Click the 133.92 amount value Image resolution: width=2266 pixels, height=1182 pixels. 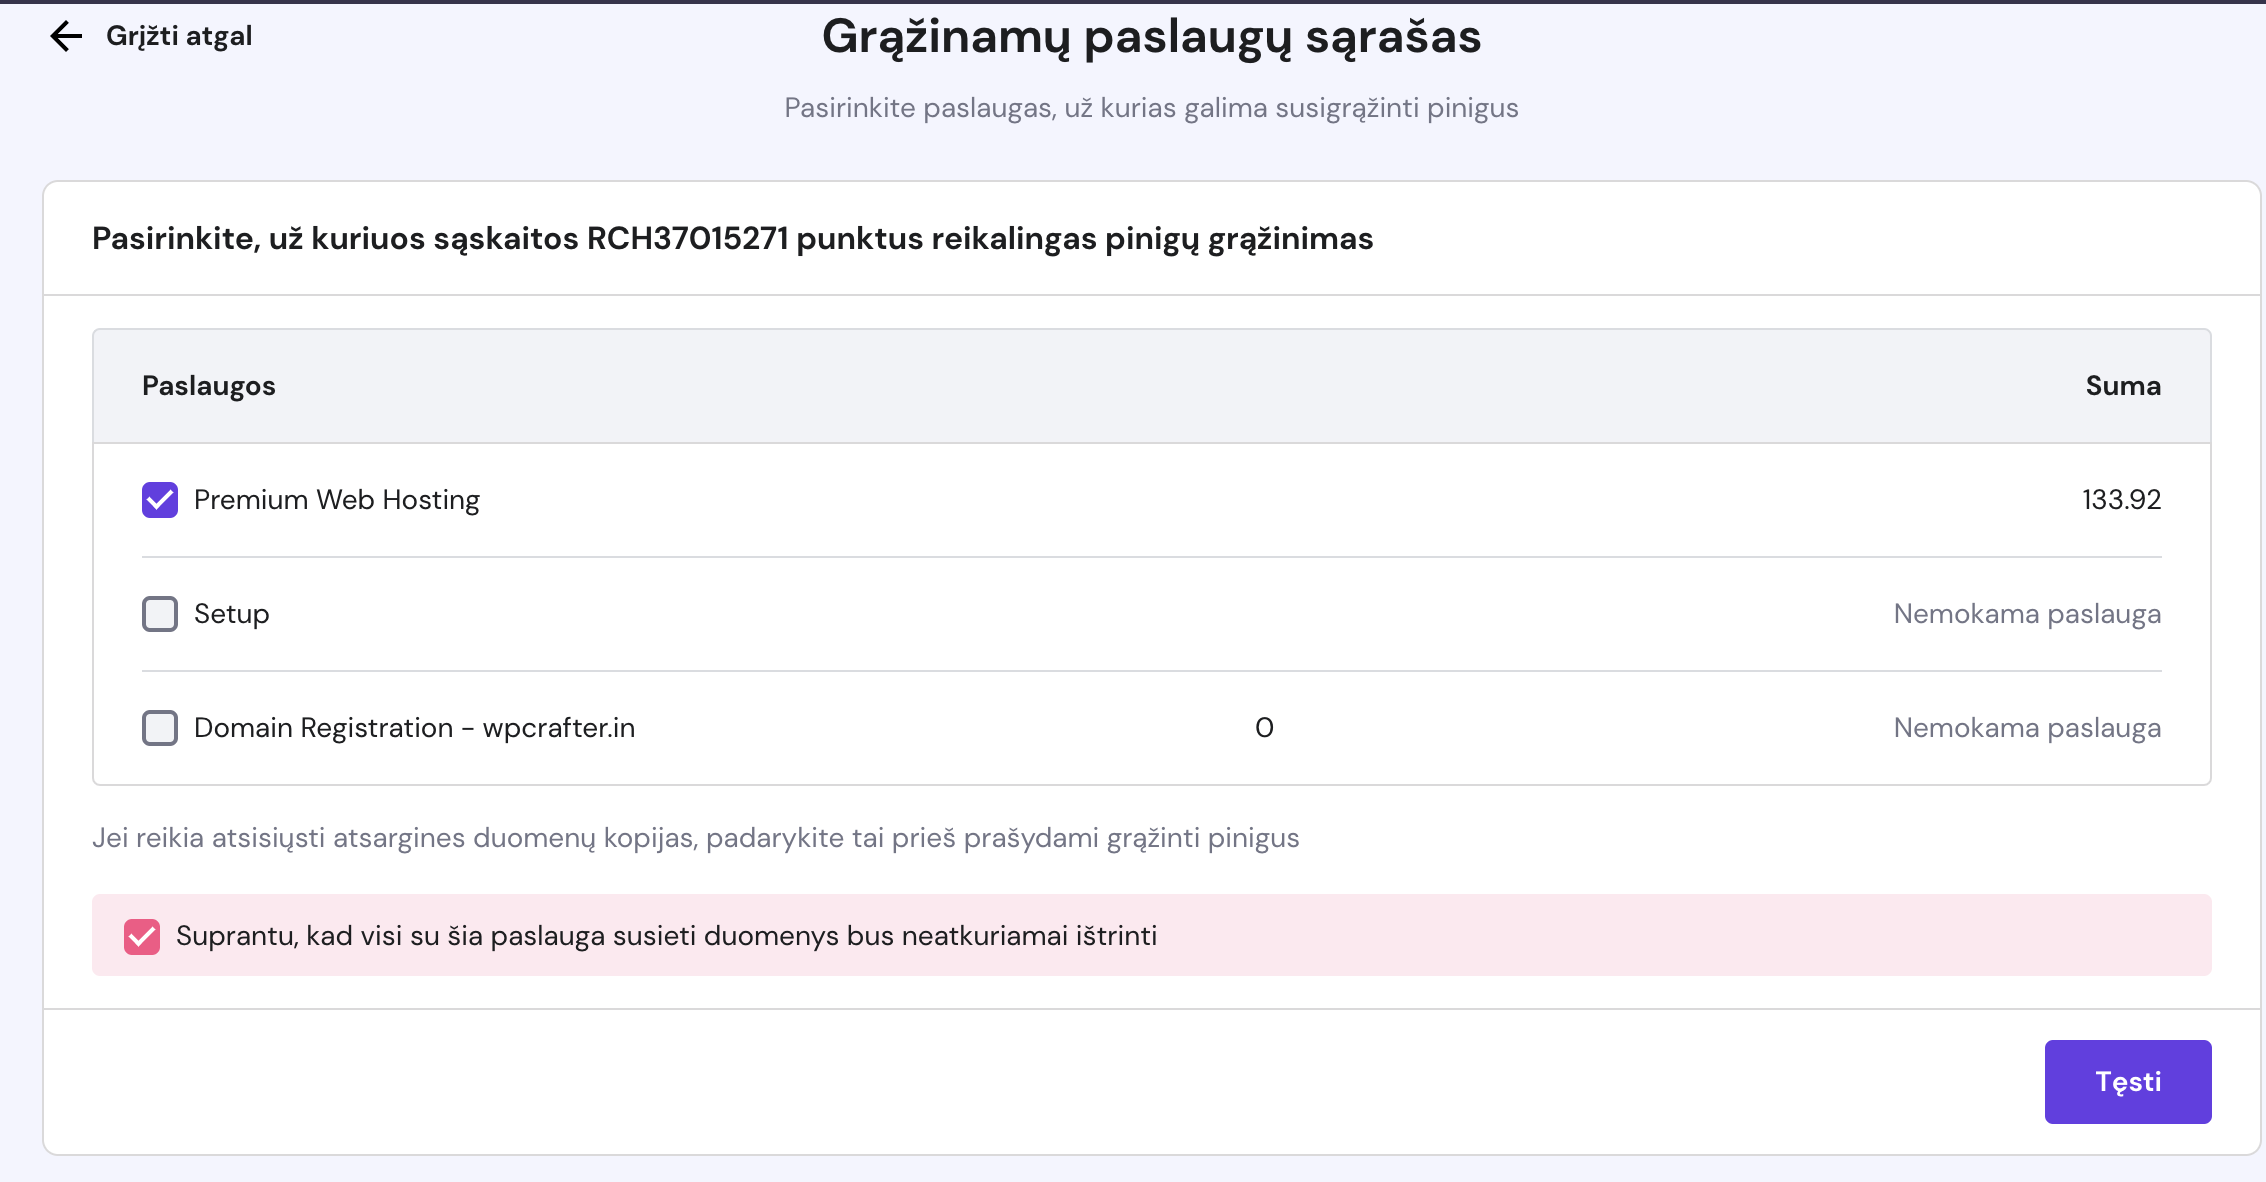pos(2121,500)
